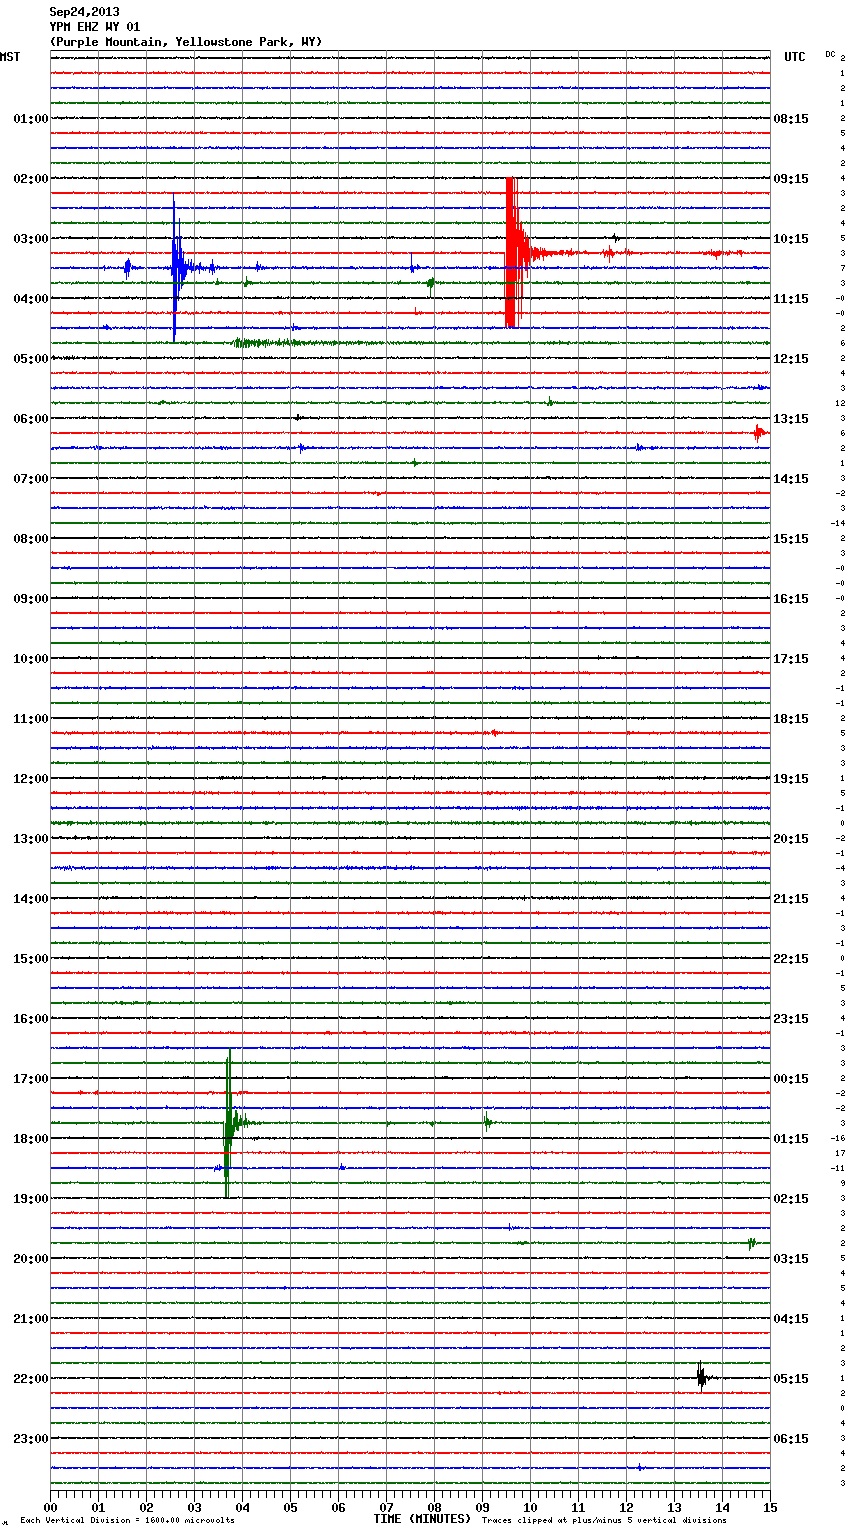Click the Purple Mountain, Yellowstone Park location title

point(186,42)
